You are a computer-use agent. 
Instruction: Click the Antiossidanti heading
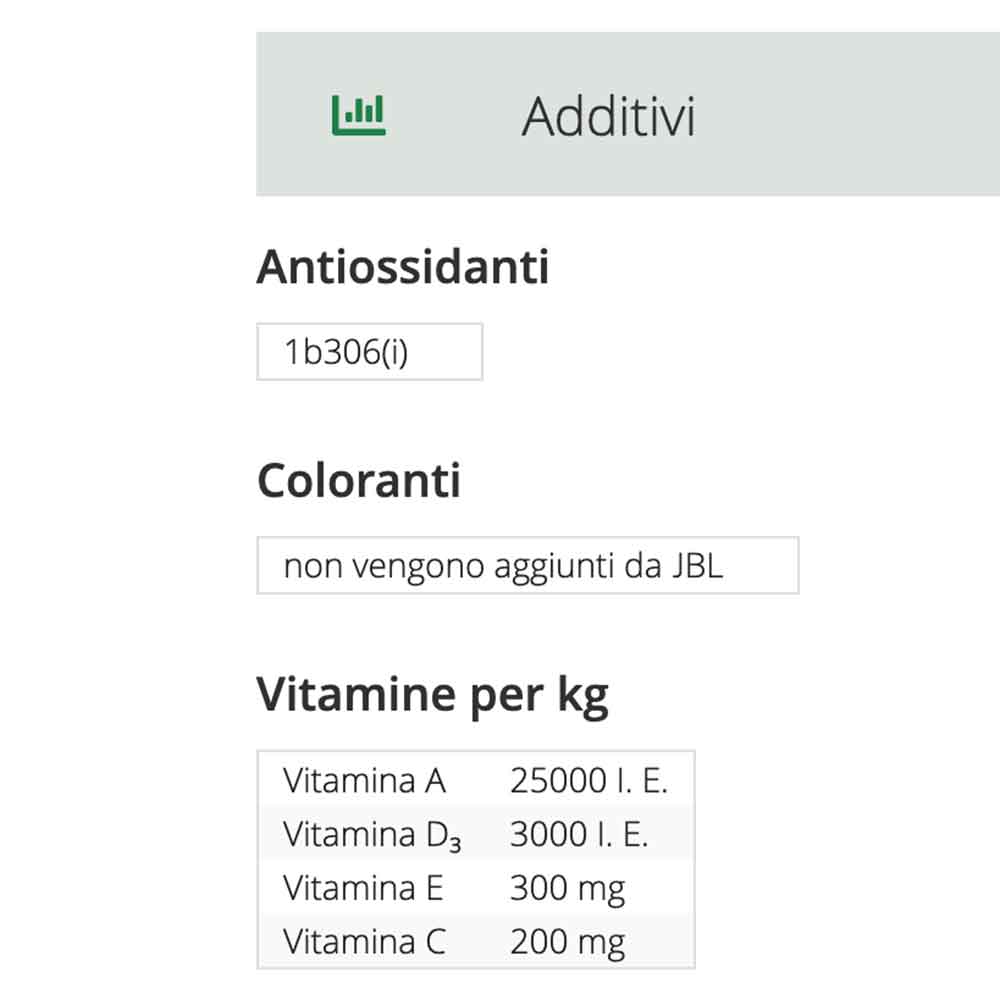[x=402, y=267]
